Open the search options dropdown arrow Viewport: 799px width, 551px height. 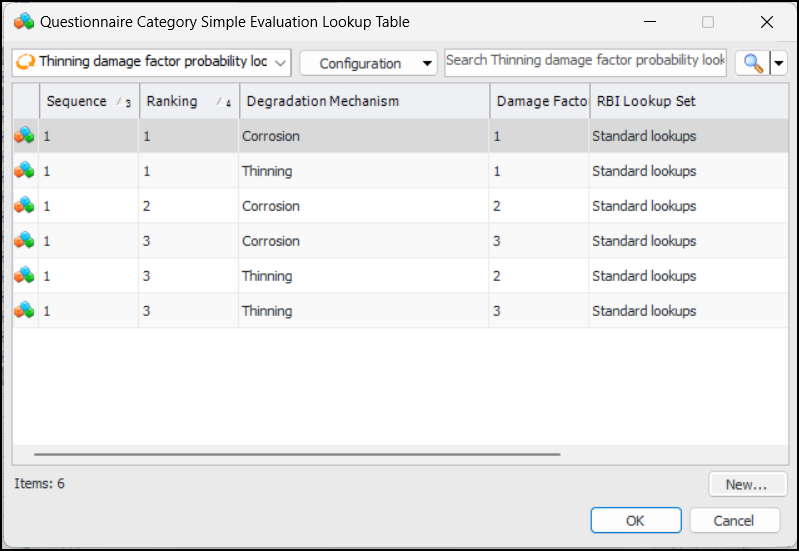779,63
